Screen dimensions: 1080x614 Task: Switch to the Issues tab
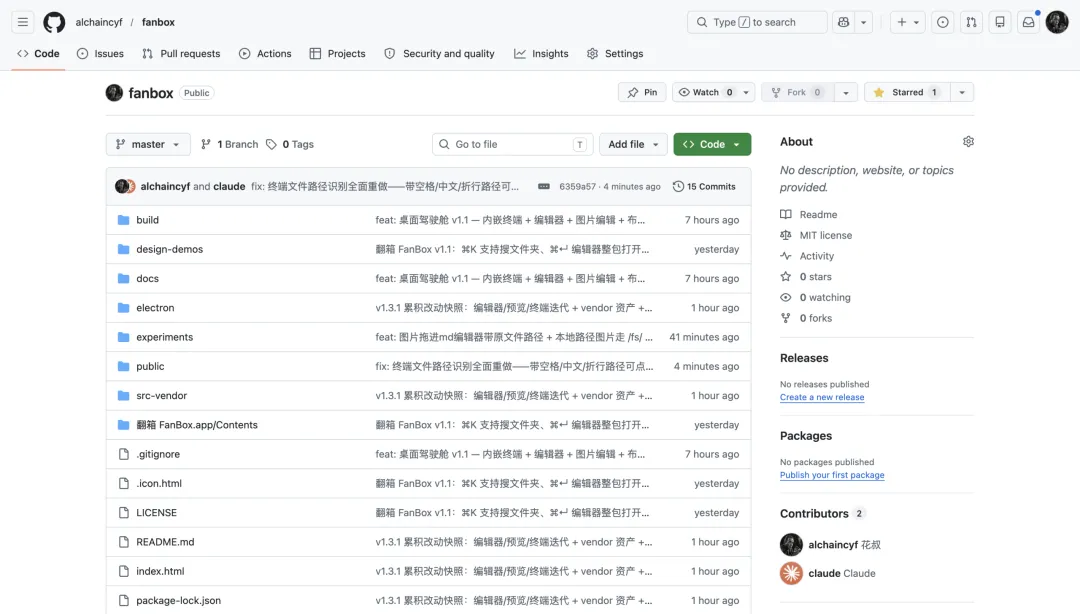click(101, 54)
